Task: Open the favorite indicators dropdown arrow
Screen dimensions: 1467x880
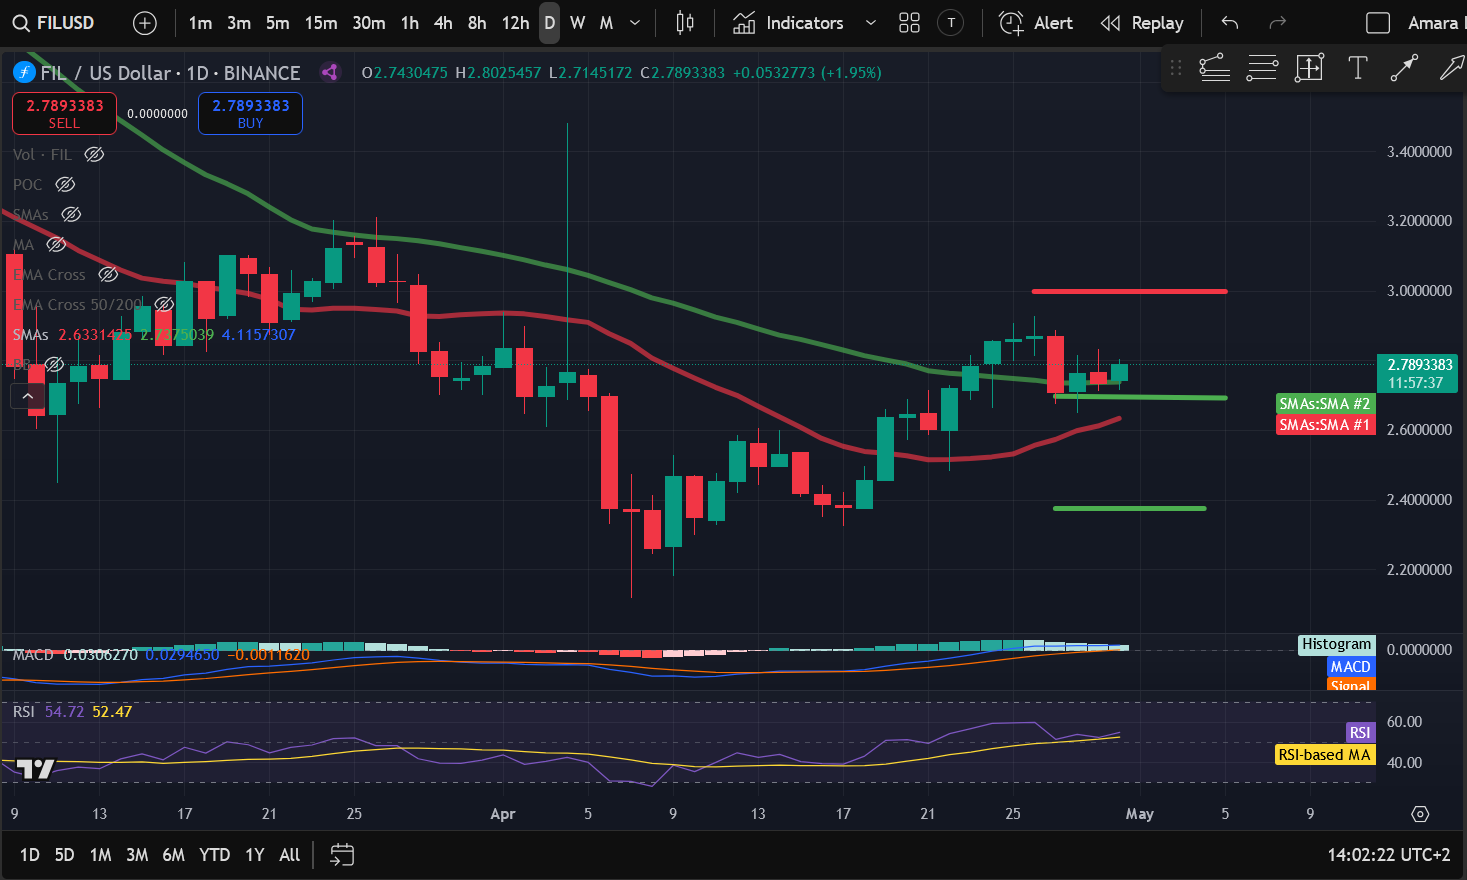Action: pyautogui.click(x=870, y=23)
